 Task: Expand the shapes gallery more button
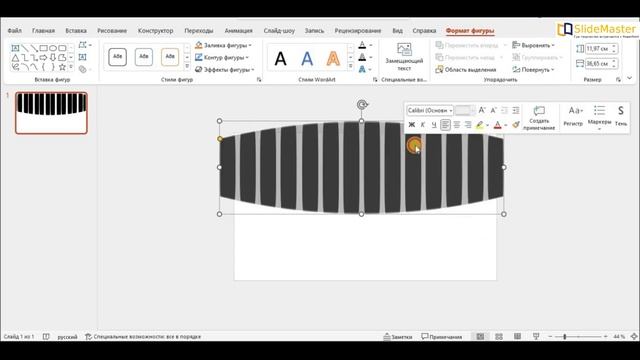71,67
